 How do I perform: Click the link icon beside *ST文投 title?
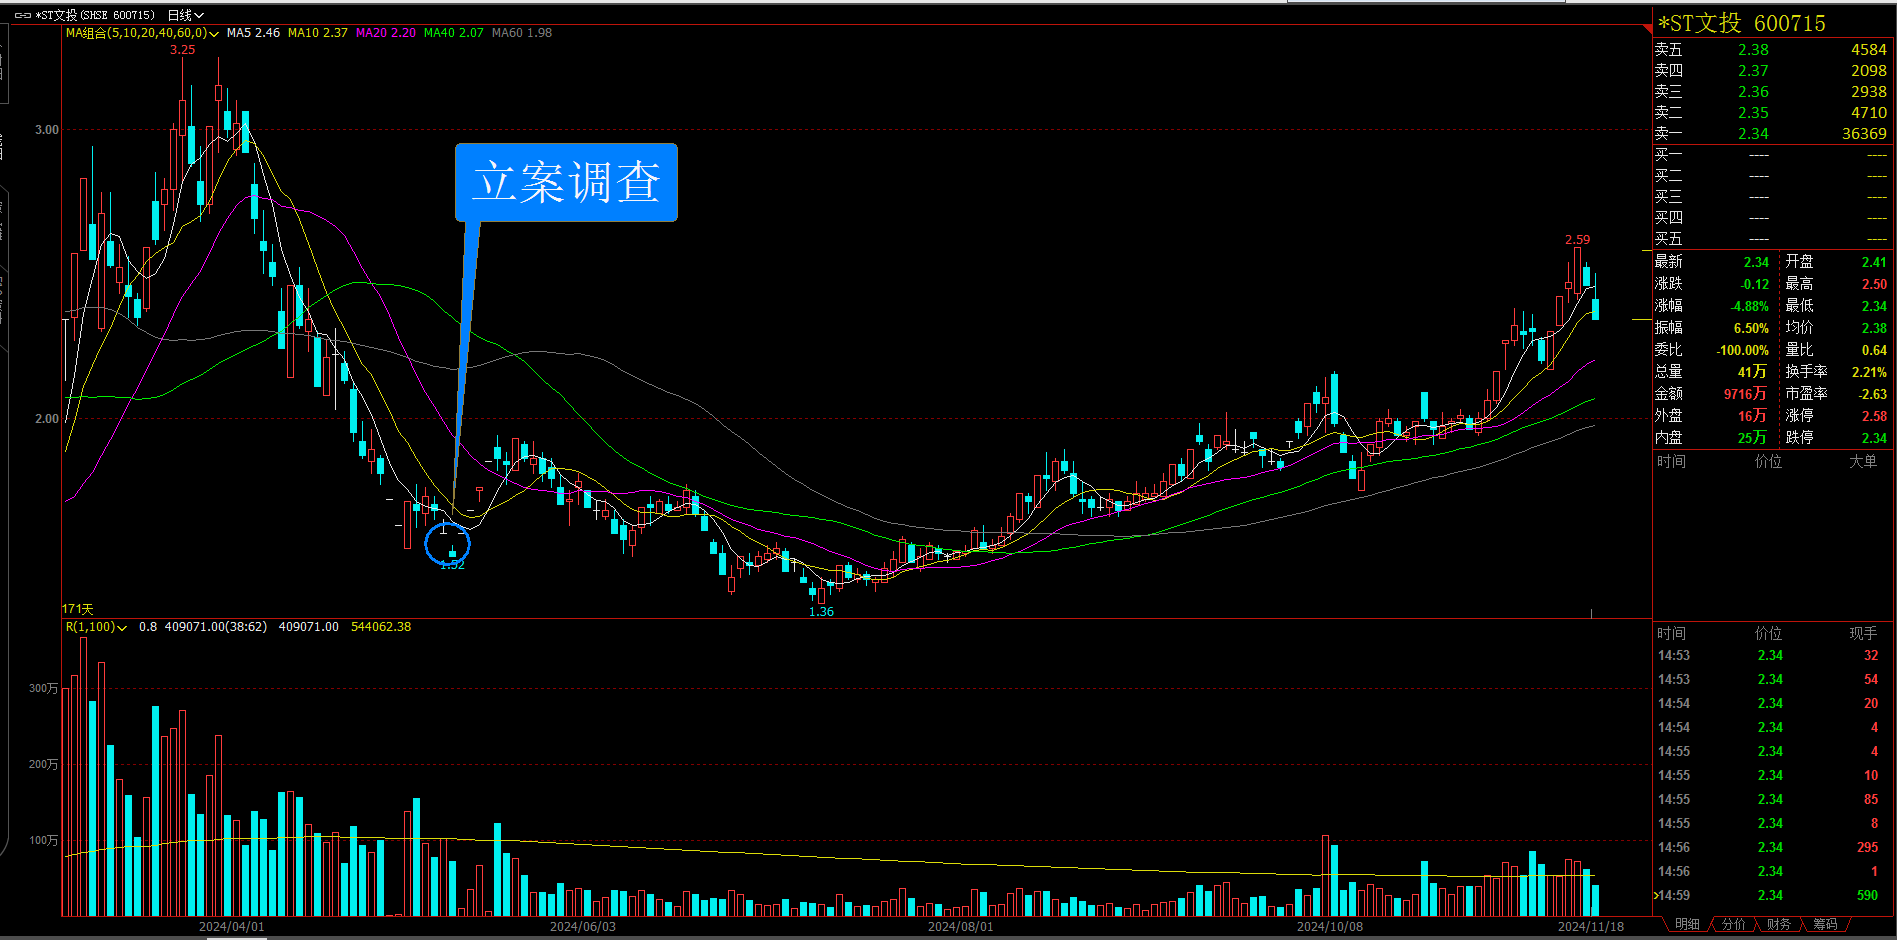(22, 15)
